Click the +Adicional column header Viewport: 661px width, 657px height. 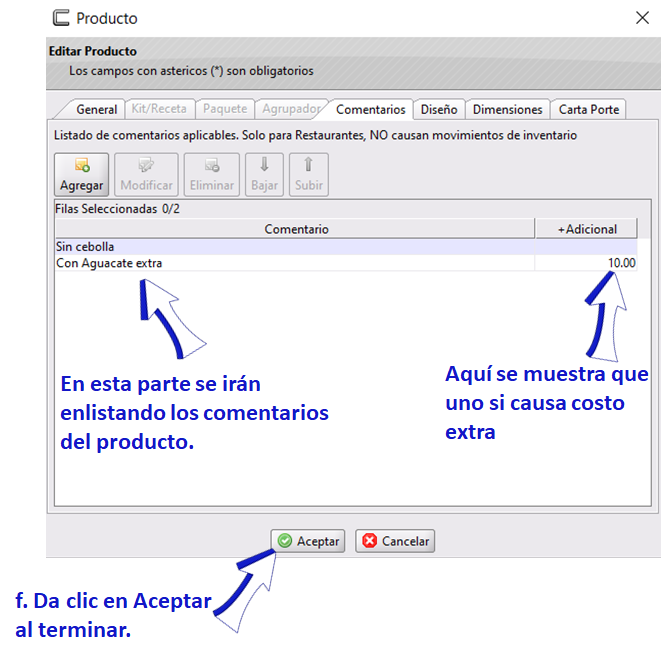tap(586, 229)
